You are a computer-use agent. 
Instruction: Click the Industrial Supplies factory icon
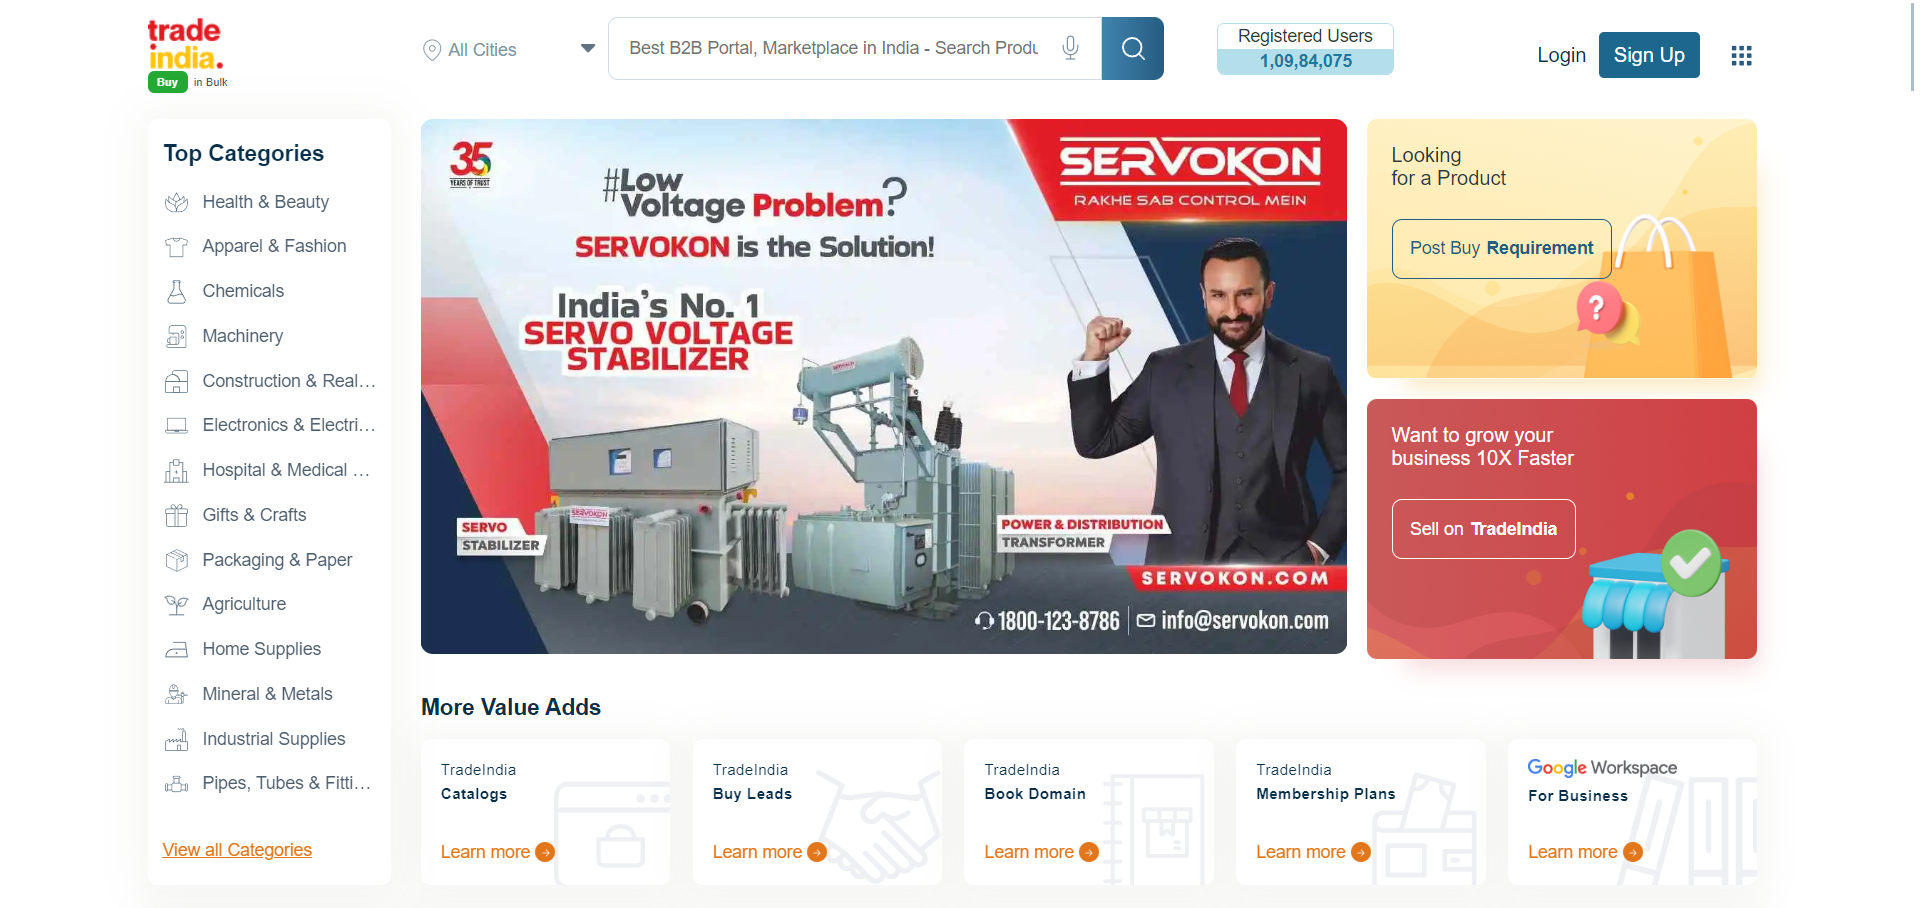177,740
